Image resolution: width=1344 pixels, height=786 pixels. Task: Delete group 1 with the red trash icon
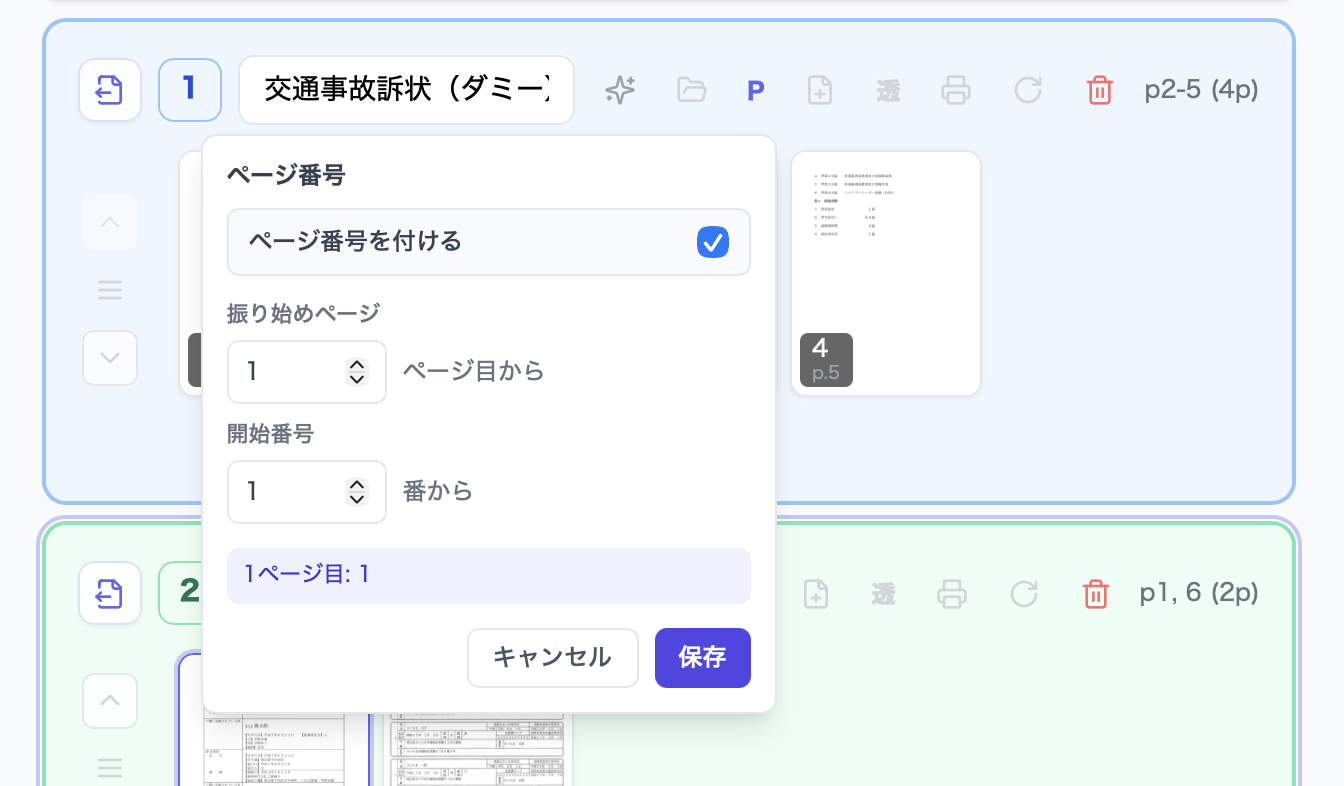(x=1100, y=90)
